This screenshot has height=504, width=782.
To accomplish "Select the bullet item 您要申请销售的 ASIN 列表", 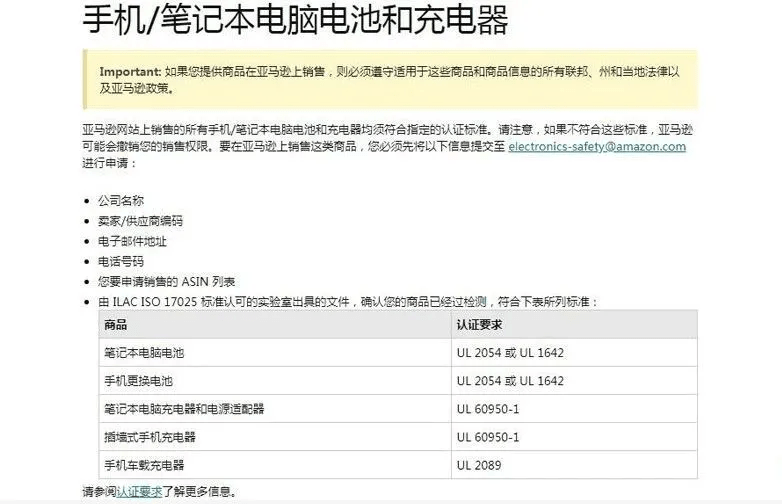I will pyautogui.click(x=166, y=282).
